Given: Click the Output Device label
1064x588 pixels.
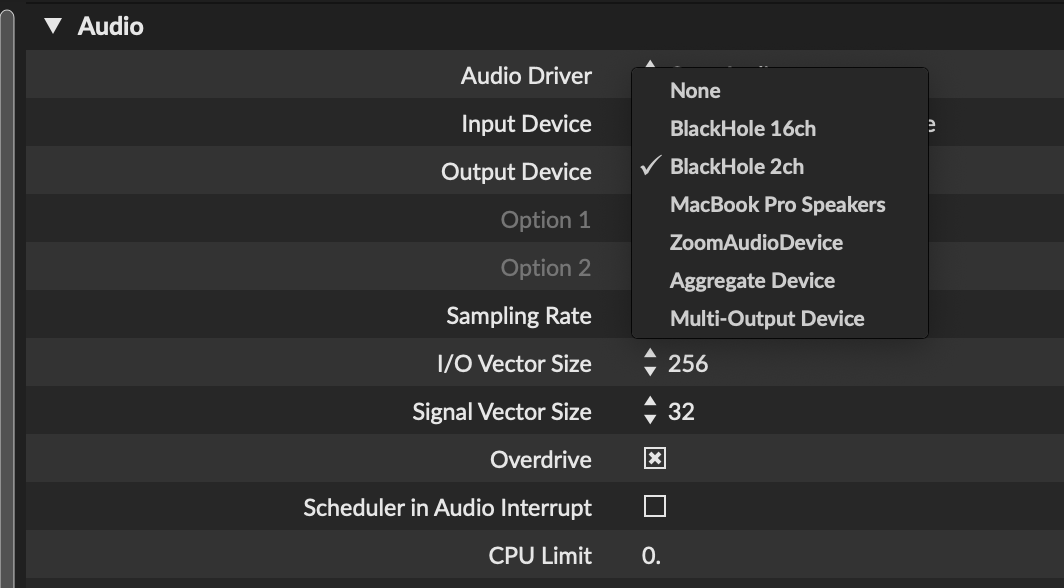Looking at the screenshot, I should pos(516,172).
